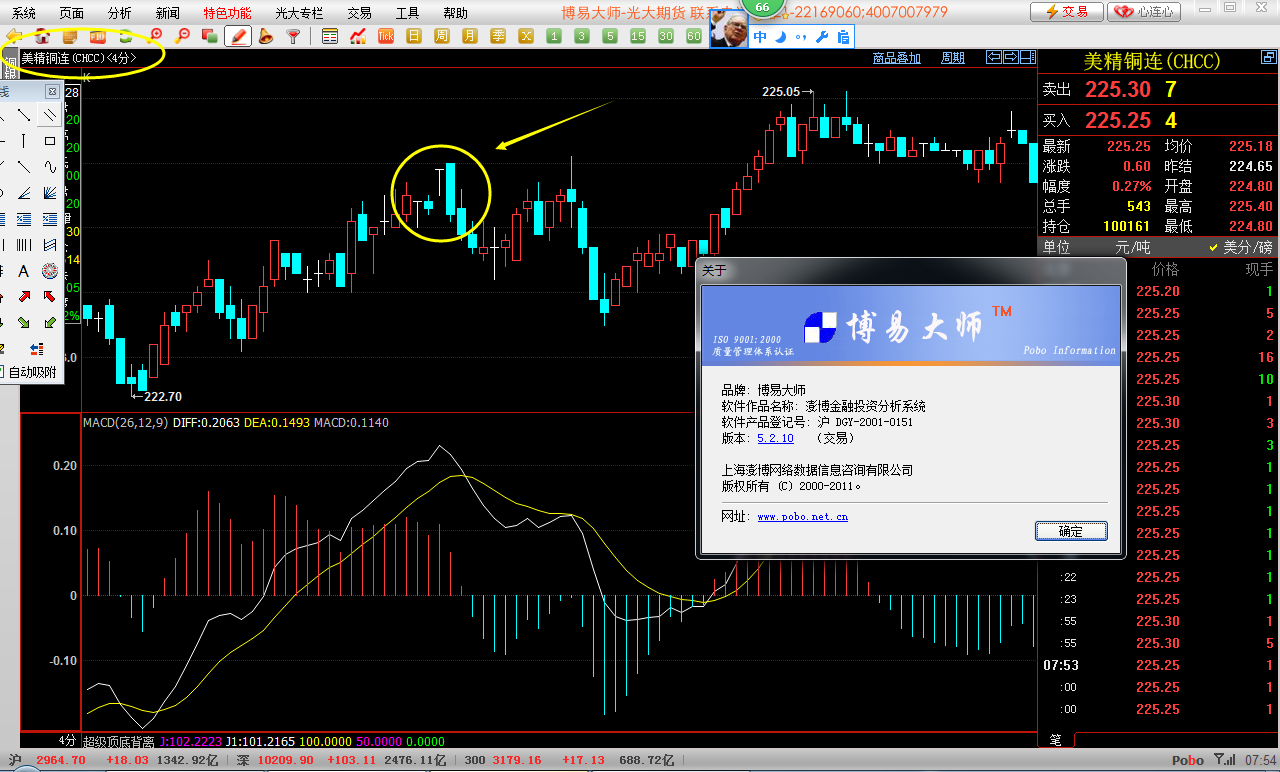Click the 确定 button in About dialog
Screen dimensions: 1280x772
coord(1070,531)
